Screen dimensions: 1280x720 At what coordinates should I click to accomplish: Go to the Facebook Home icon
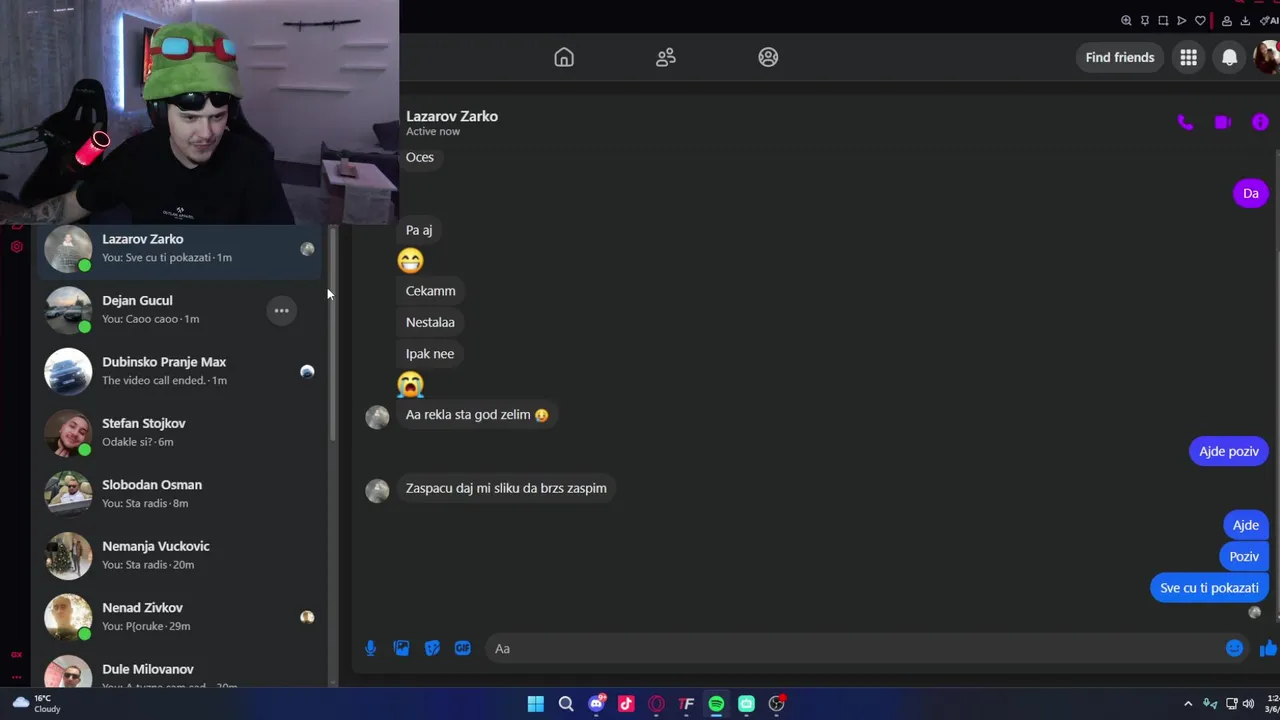click(x=564, y=57)
